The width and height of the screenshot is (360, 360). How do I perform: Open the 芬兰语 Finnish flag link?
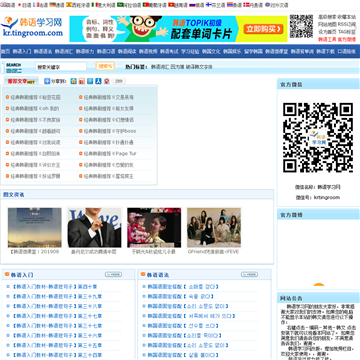pos(215,5)
